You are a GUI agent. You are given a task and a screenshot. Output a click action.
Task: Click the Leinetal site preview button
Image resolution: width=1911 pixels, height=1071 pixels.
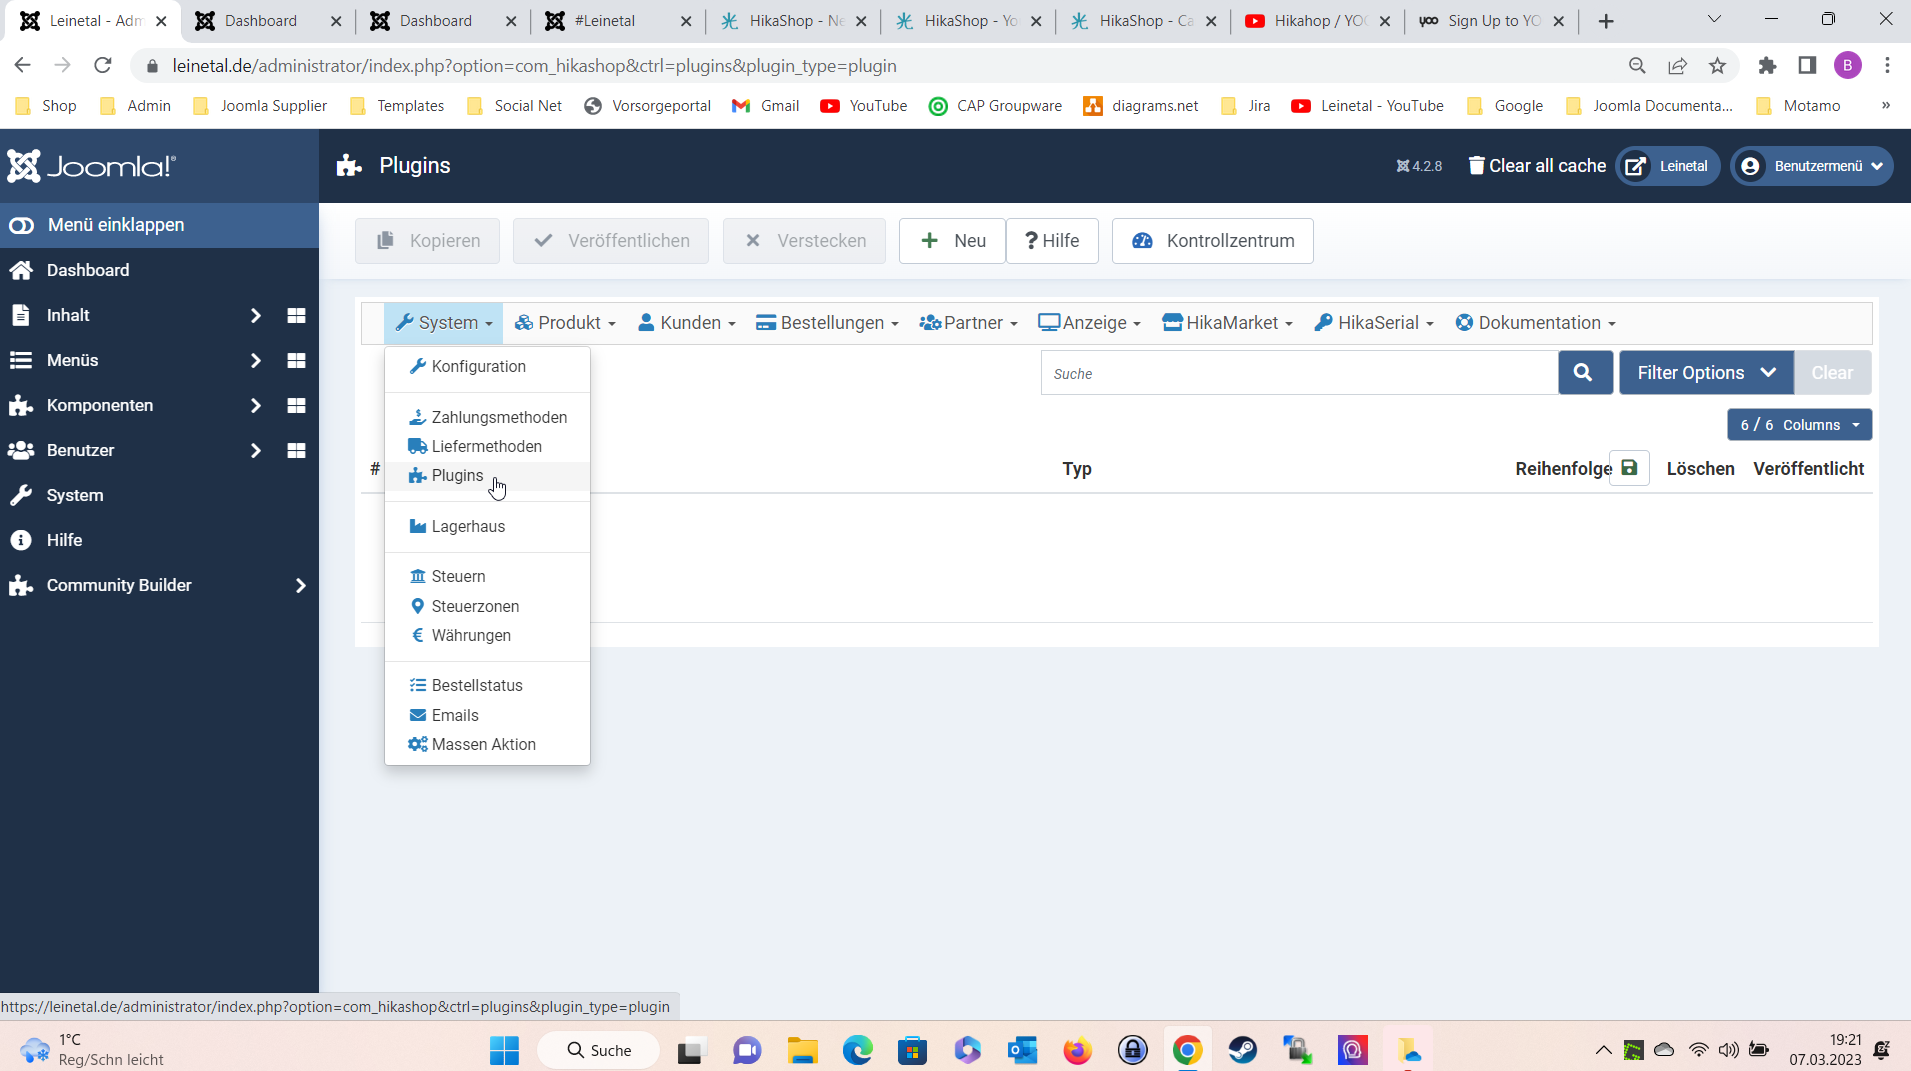(x=1668, y=166)
